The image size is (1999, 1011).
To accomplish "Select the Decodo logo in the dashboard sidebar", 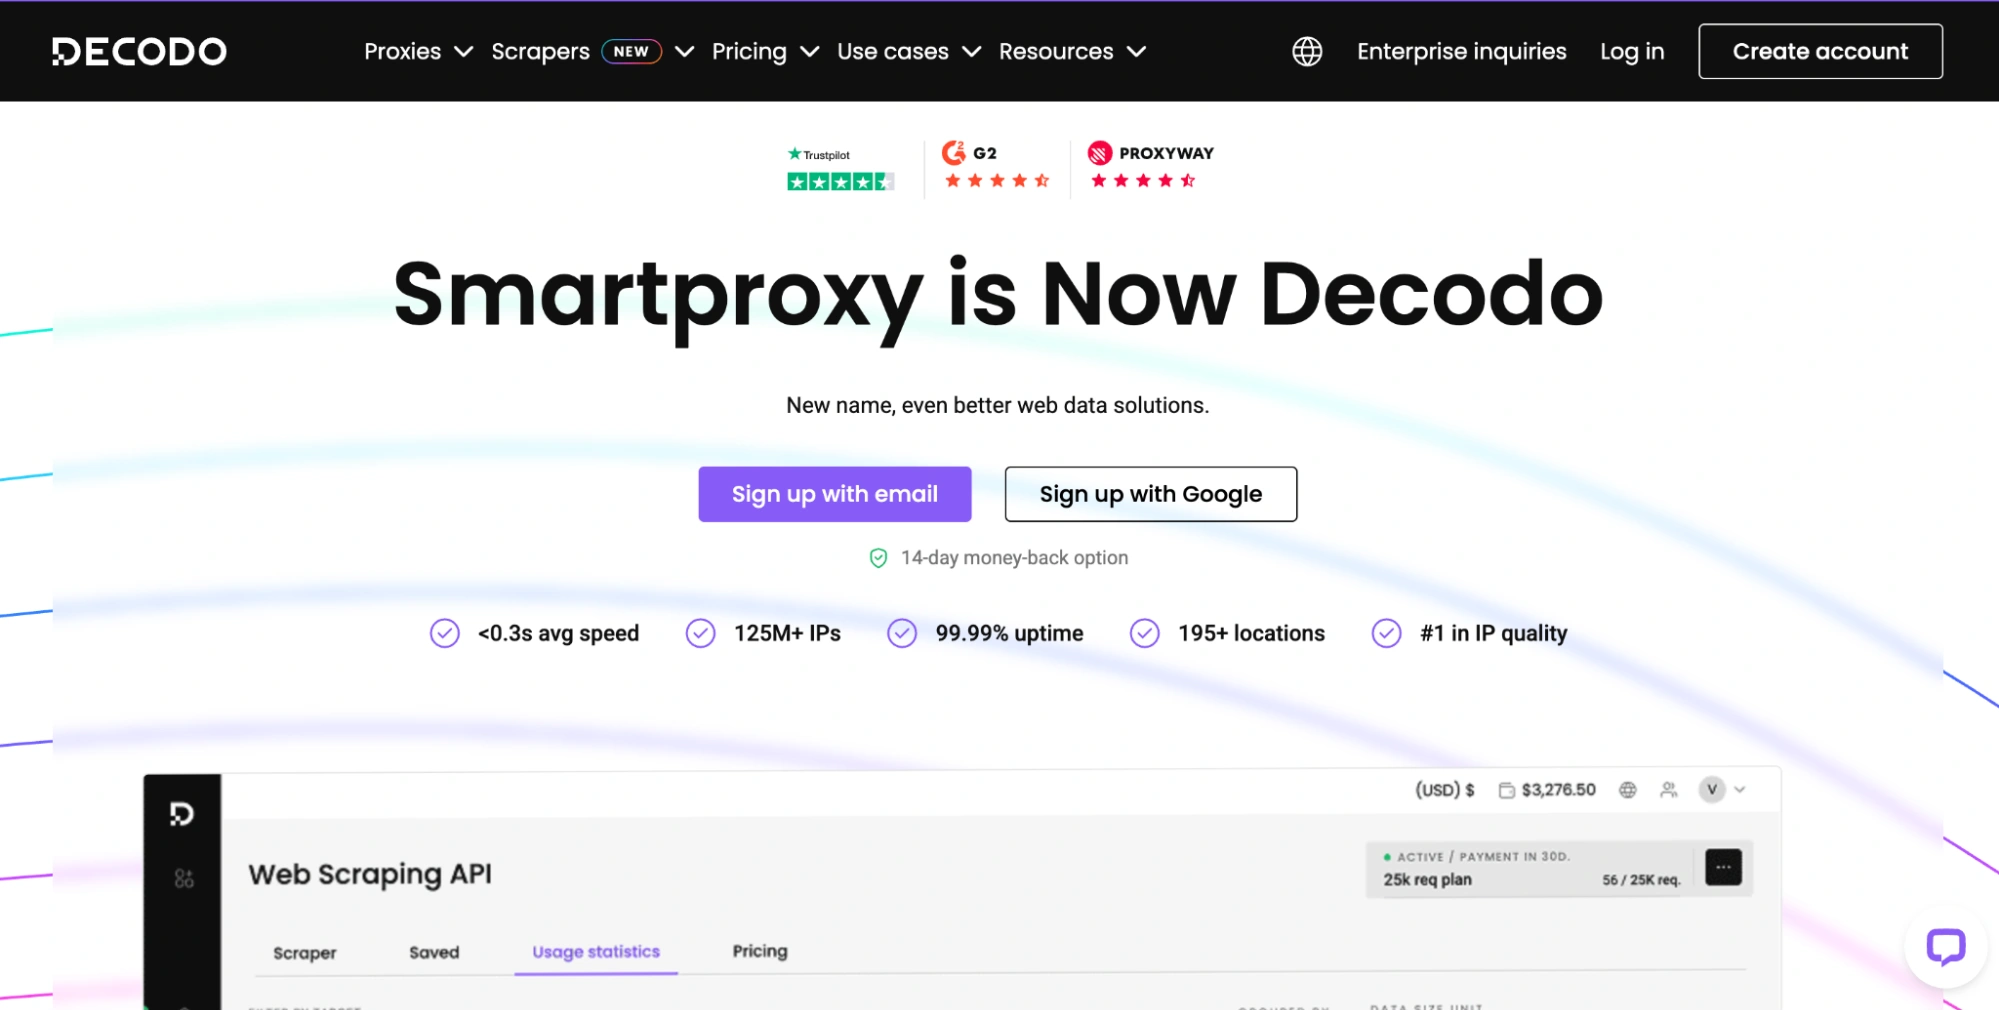I will tap(183, 815).
